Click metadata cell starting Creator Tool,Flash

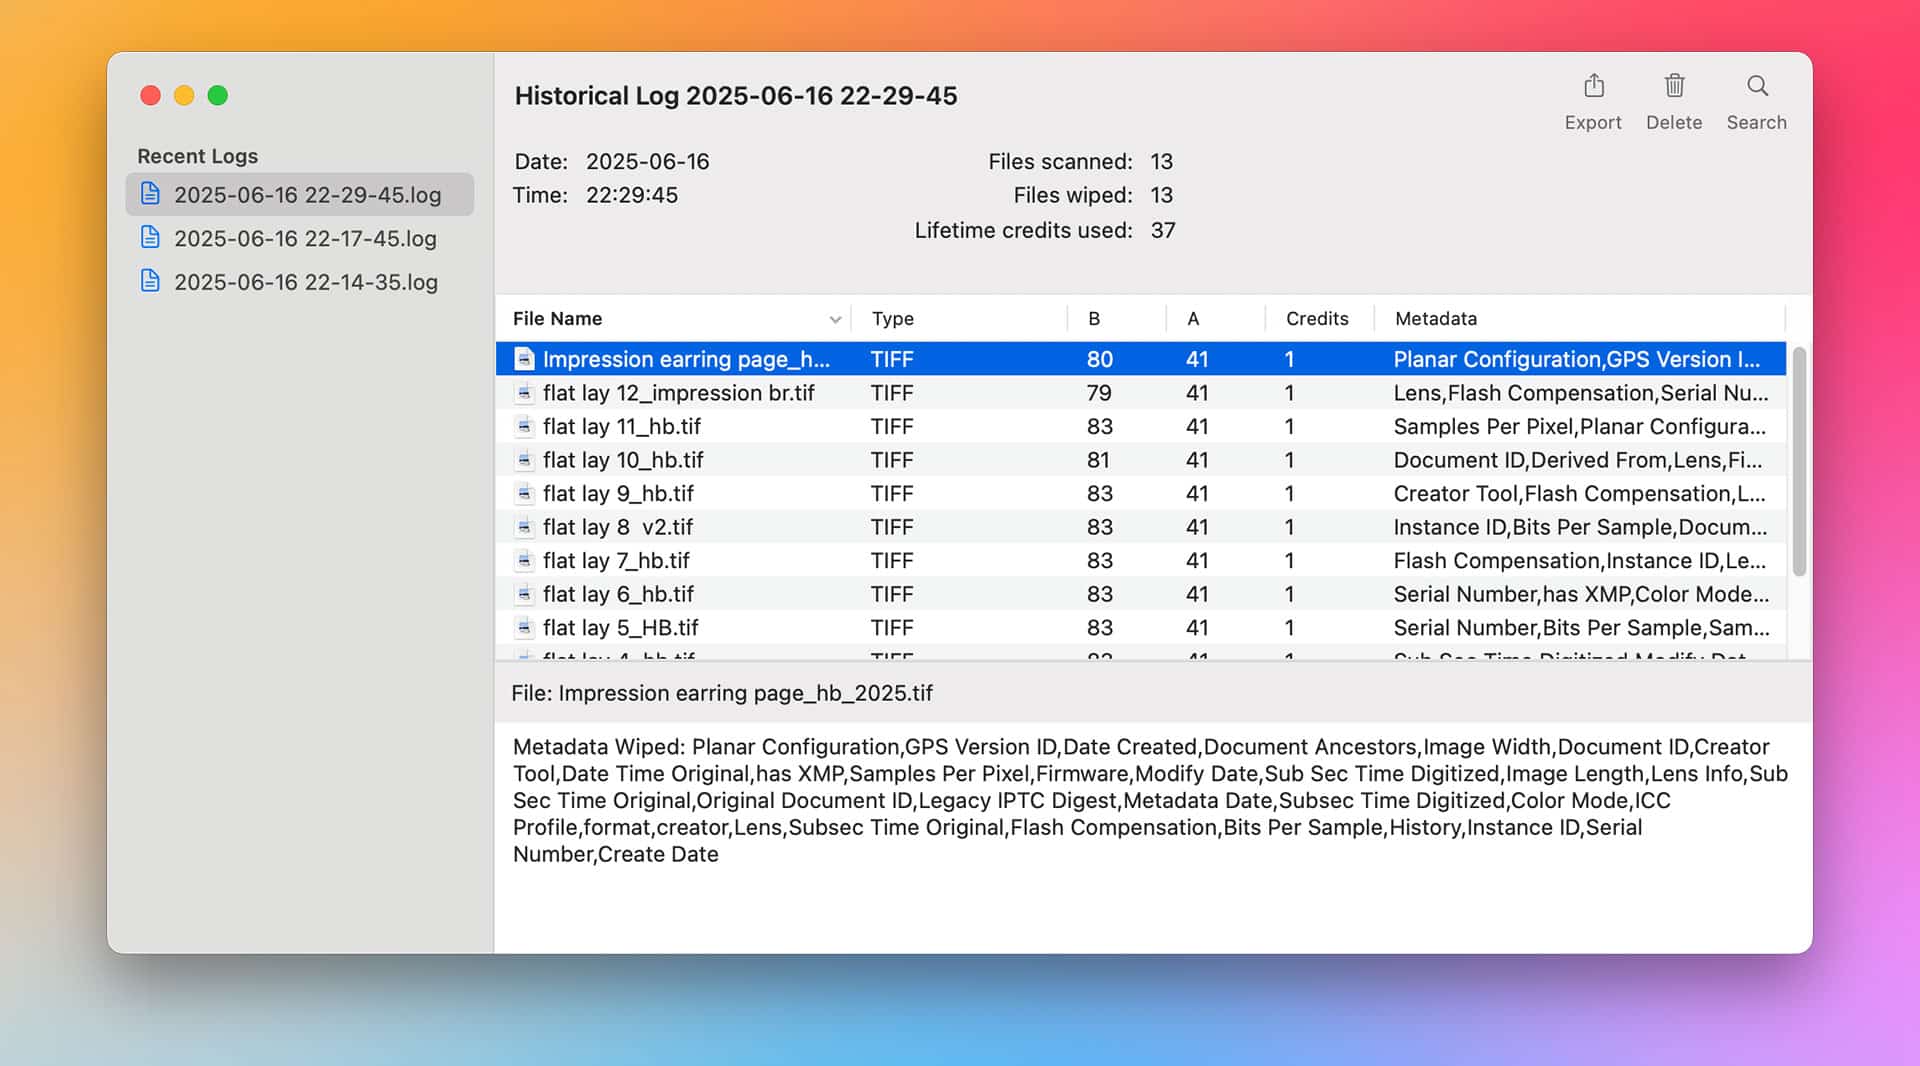click(x=1580, y=493)
